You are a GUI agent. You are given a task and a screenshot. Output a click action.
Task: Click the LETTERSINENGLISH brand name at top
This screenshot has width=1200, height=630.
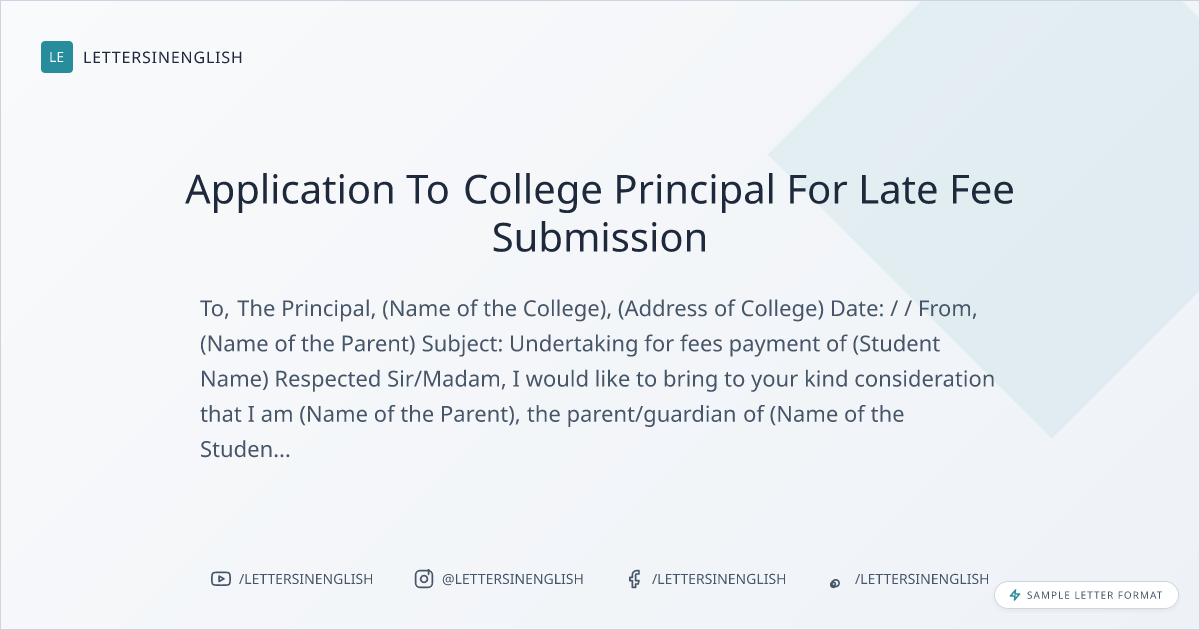[163, 58]
